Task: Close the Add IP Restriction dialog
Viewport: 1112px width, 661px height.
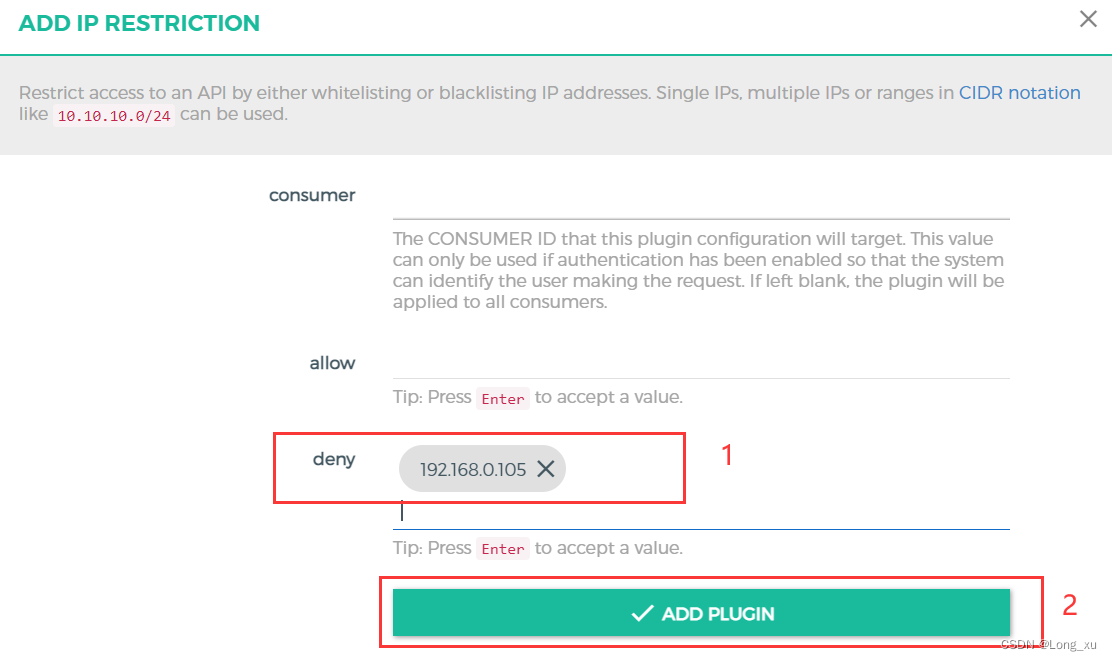Action: [x=1088, y=19]
